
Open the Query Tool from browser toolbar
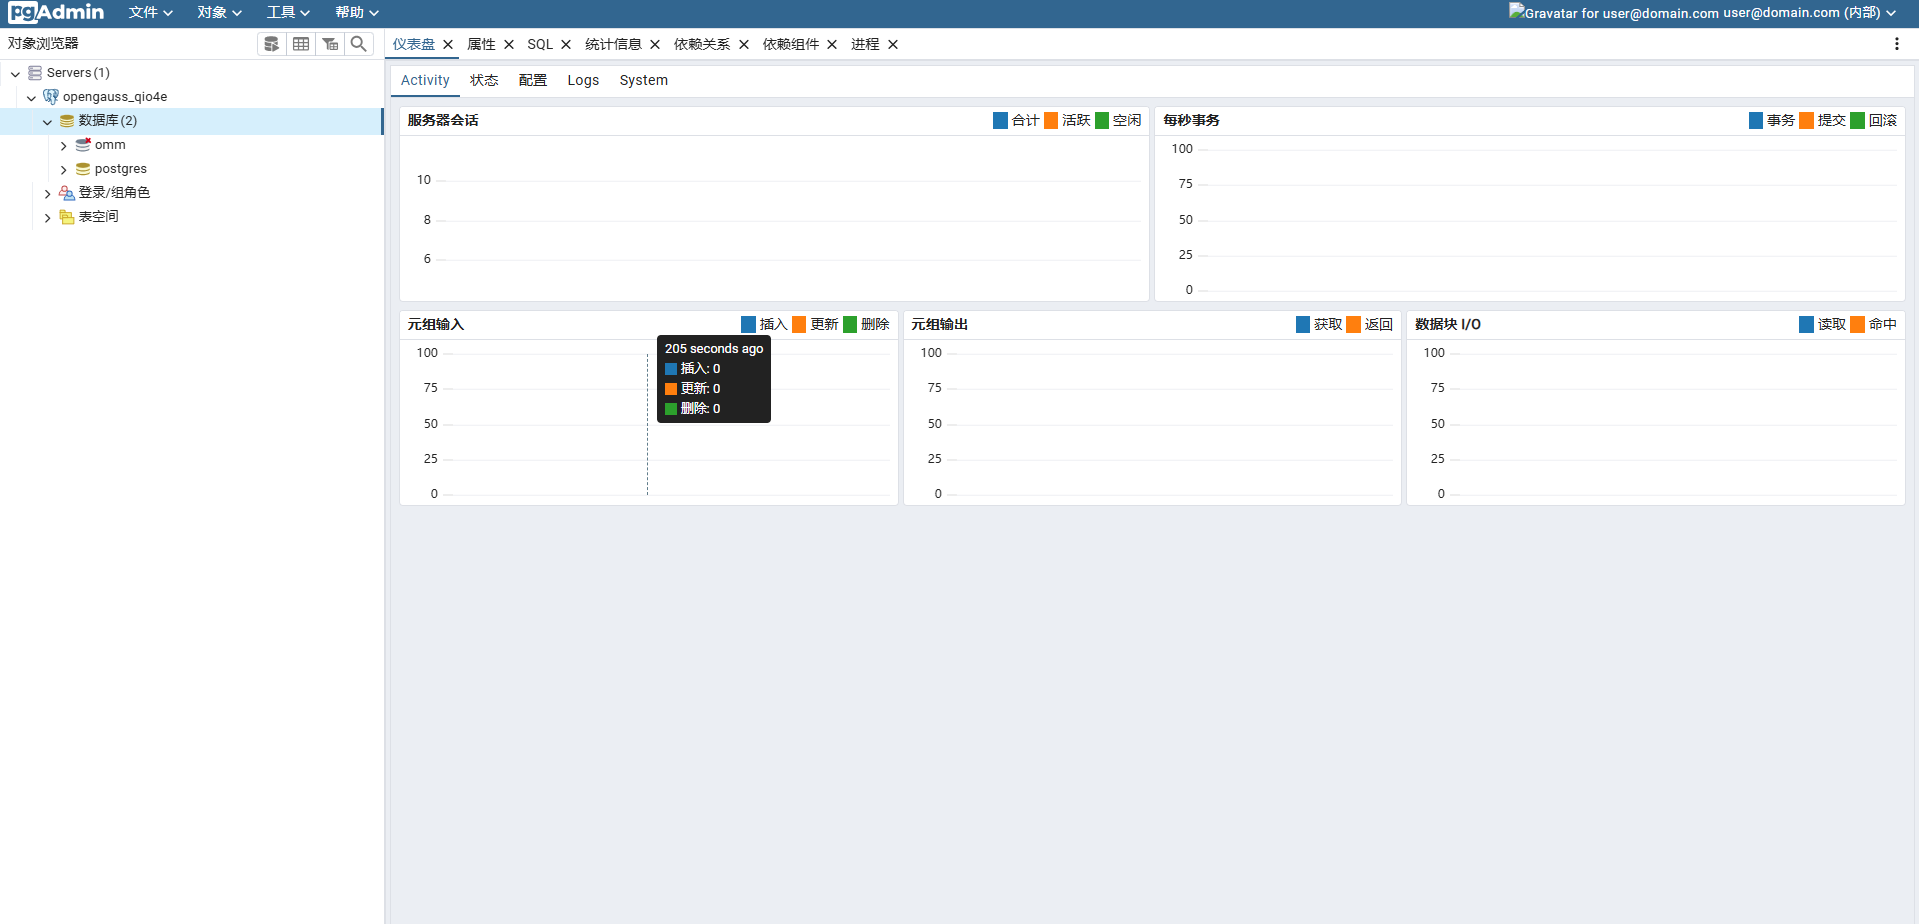pyautogui.click(x=271, y=44)
